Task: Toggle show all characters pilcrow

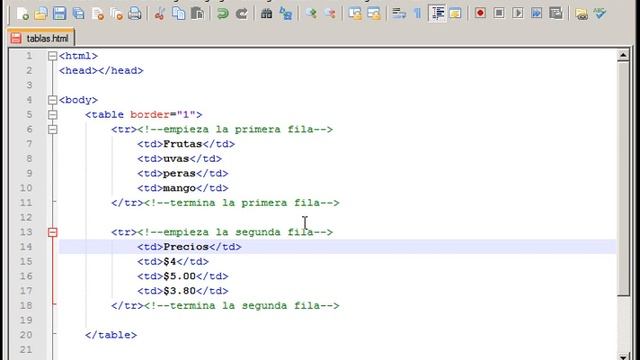Action: click(418, 13)
